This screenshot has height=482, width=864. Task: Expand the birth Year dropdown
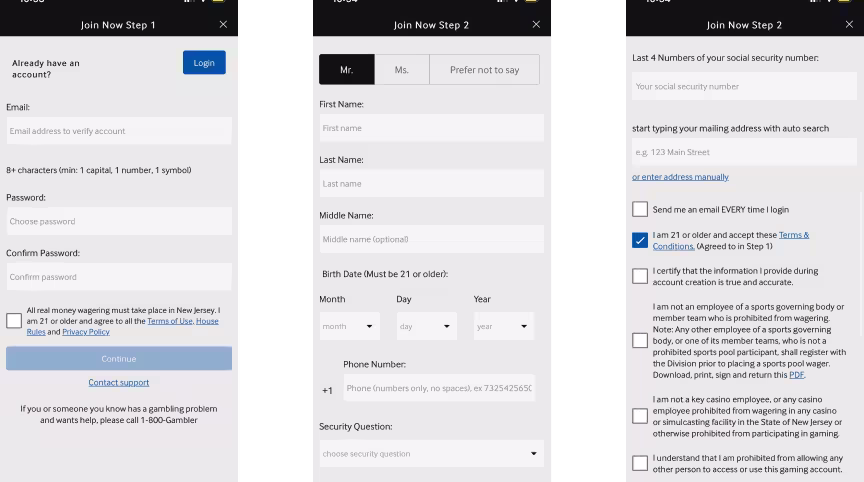503,326
